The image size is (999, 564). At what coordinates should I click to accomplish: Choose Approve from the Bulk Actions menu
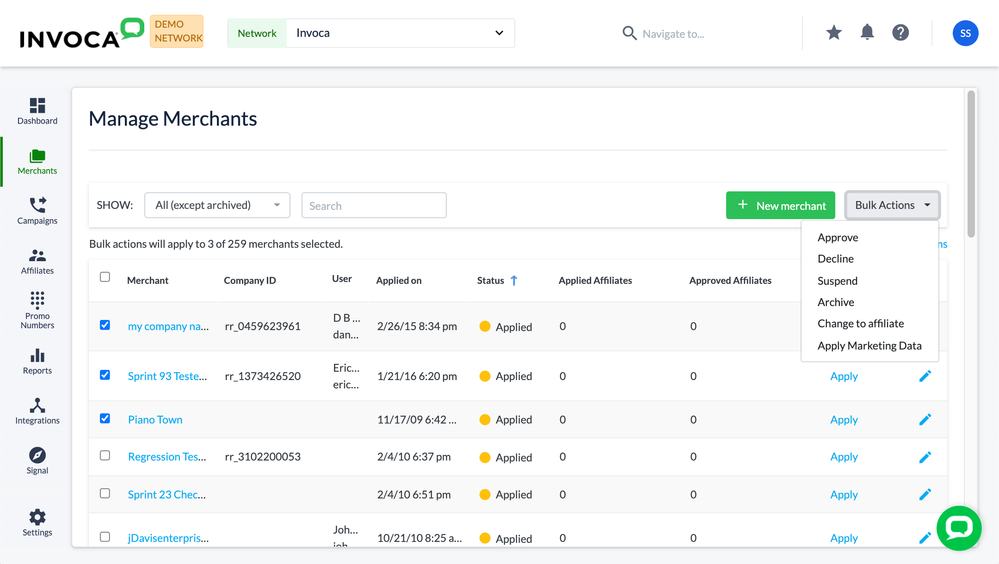click(x=838, y=238)
